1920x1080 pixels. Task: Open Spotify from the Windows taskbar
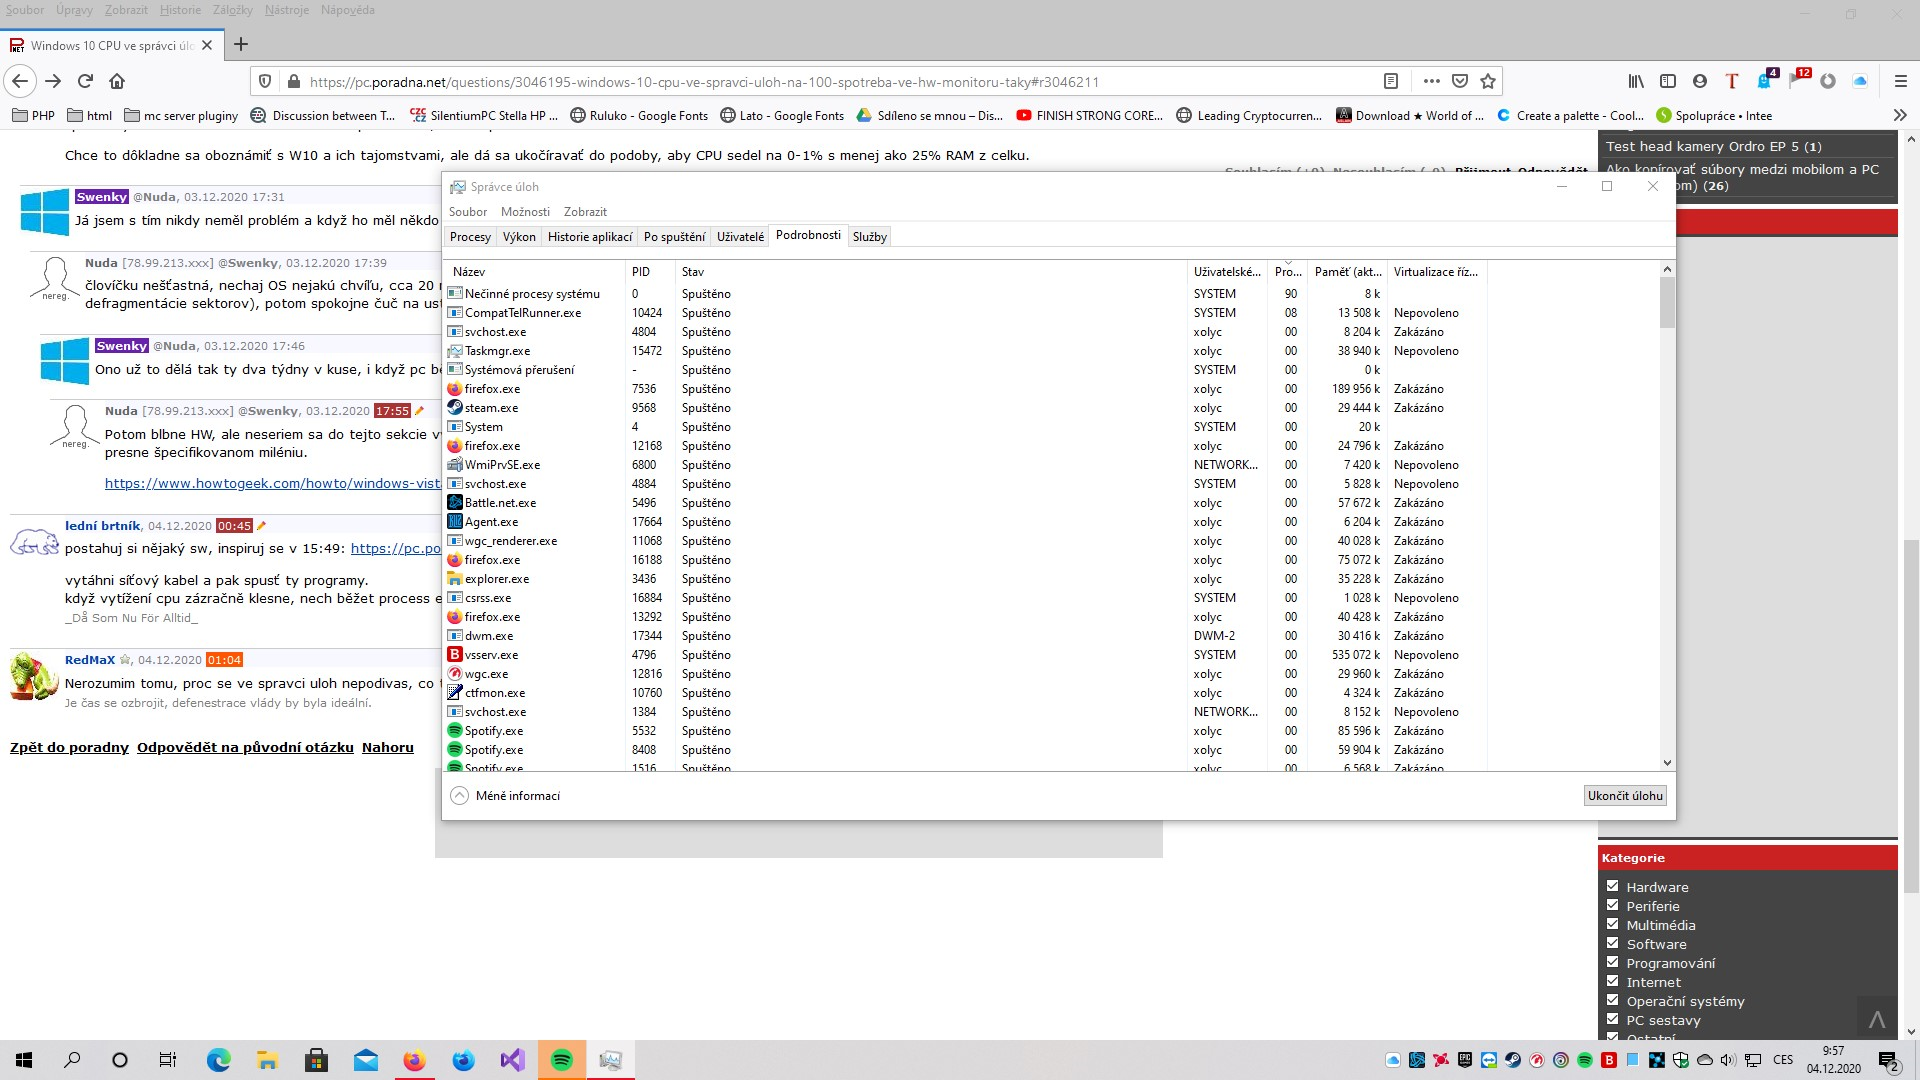pos(562,1060)
